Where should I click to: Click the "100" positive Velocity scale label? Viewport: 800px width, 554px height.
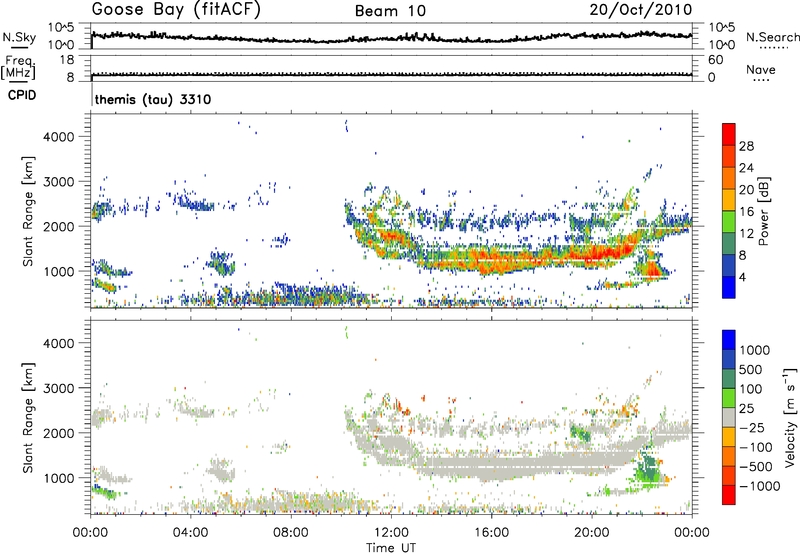(x=751, y=389)
